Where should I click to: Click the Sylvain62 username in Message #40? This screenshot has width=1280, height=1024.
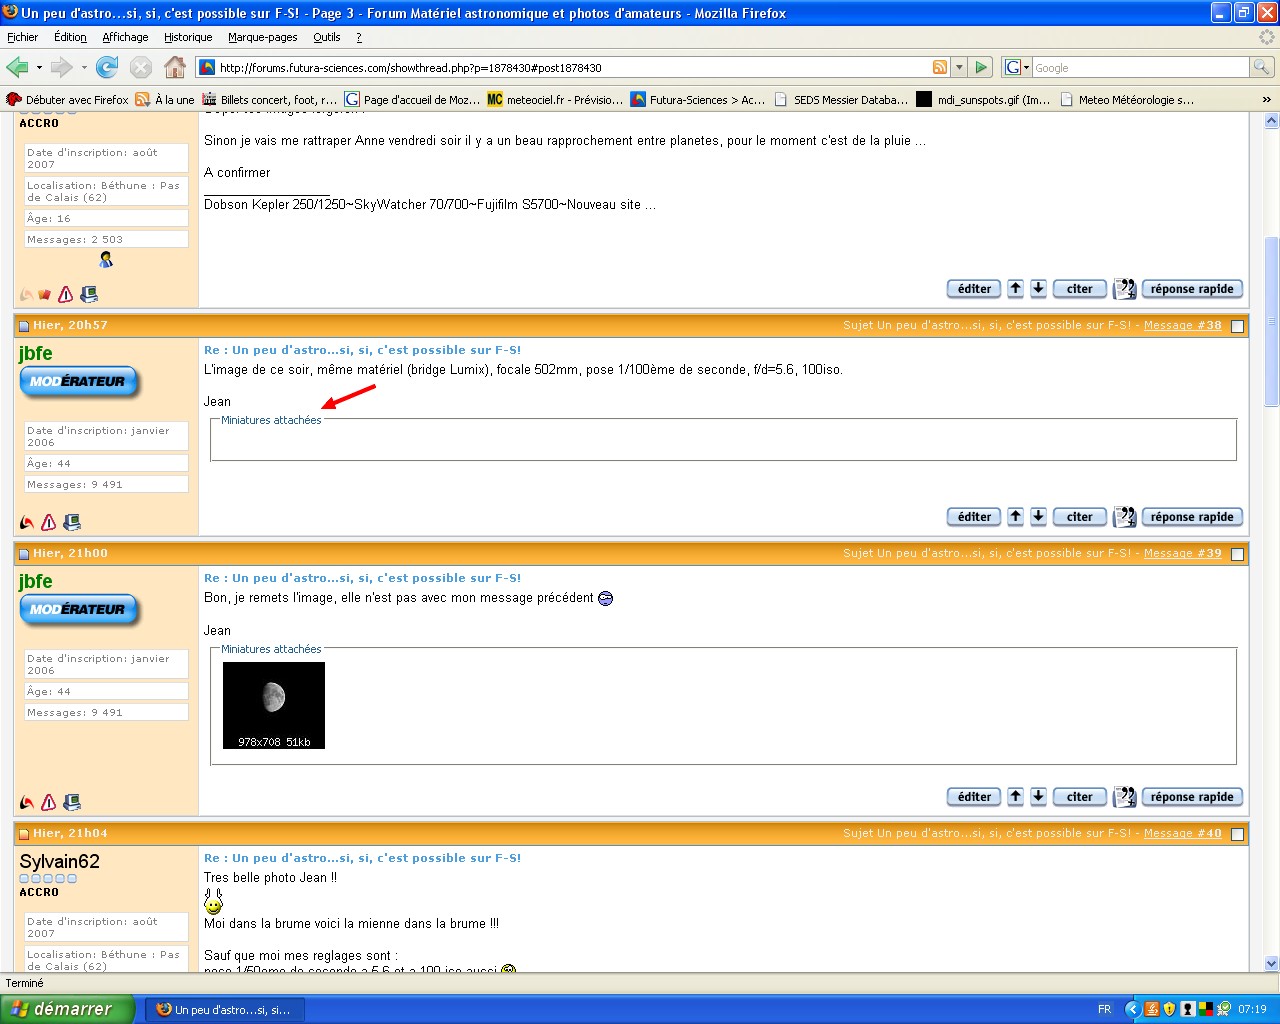coord(60,861)
